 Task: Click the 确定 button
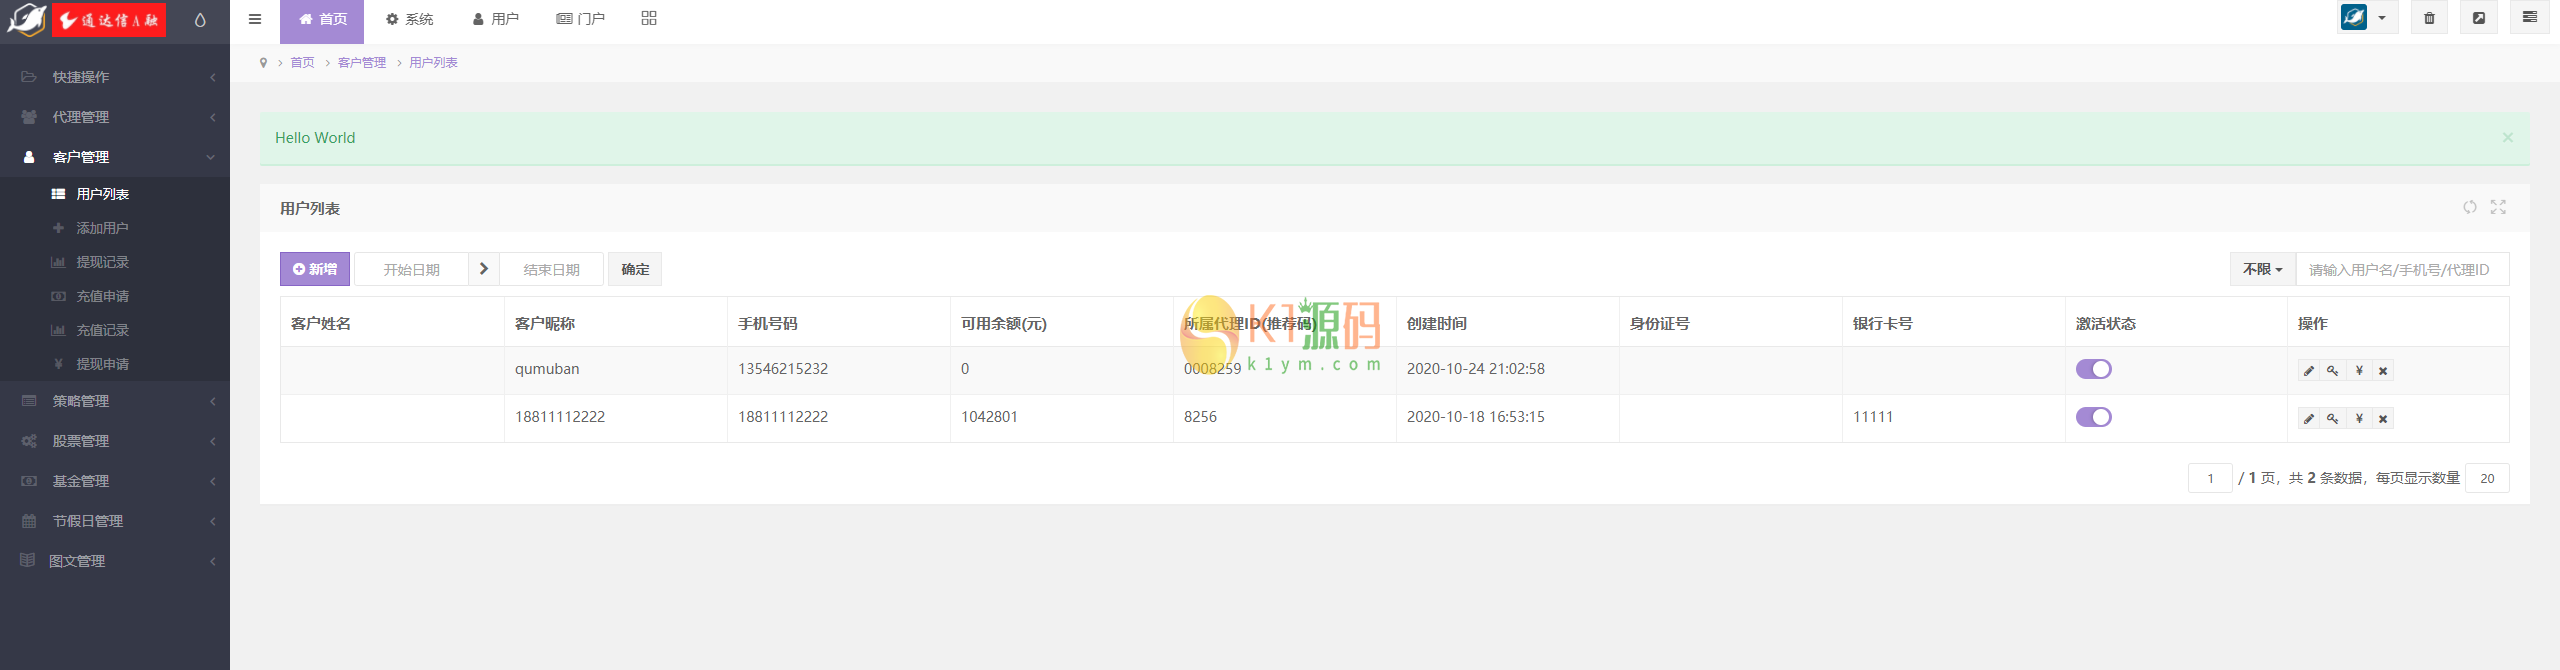click(635, 269)
